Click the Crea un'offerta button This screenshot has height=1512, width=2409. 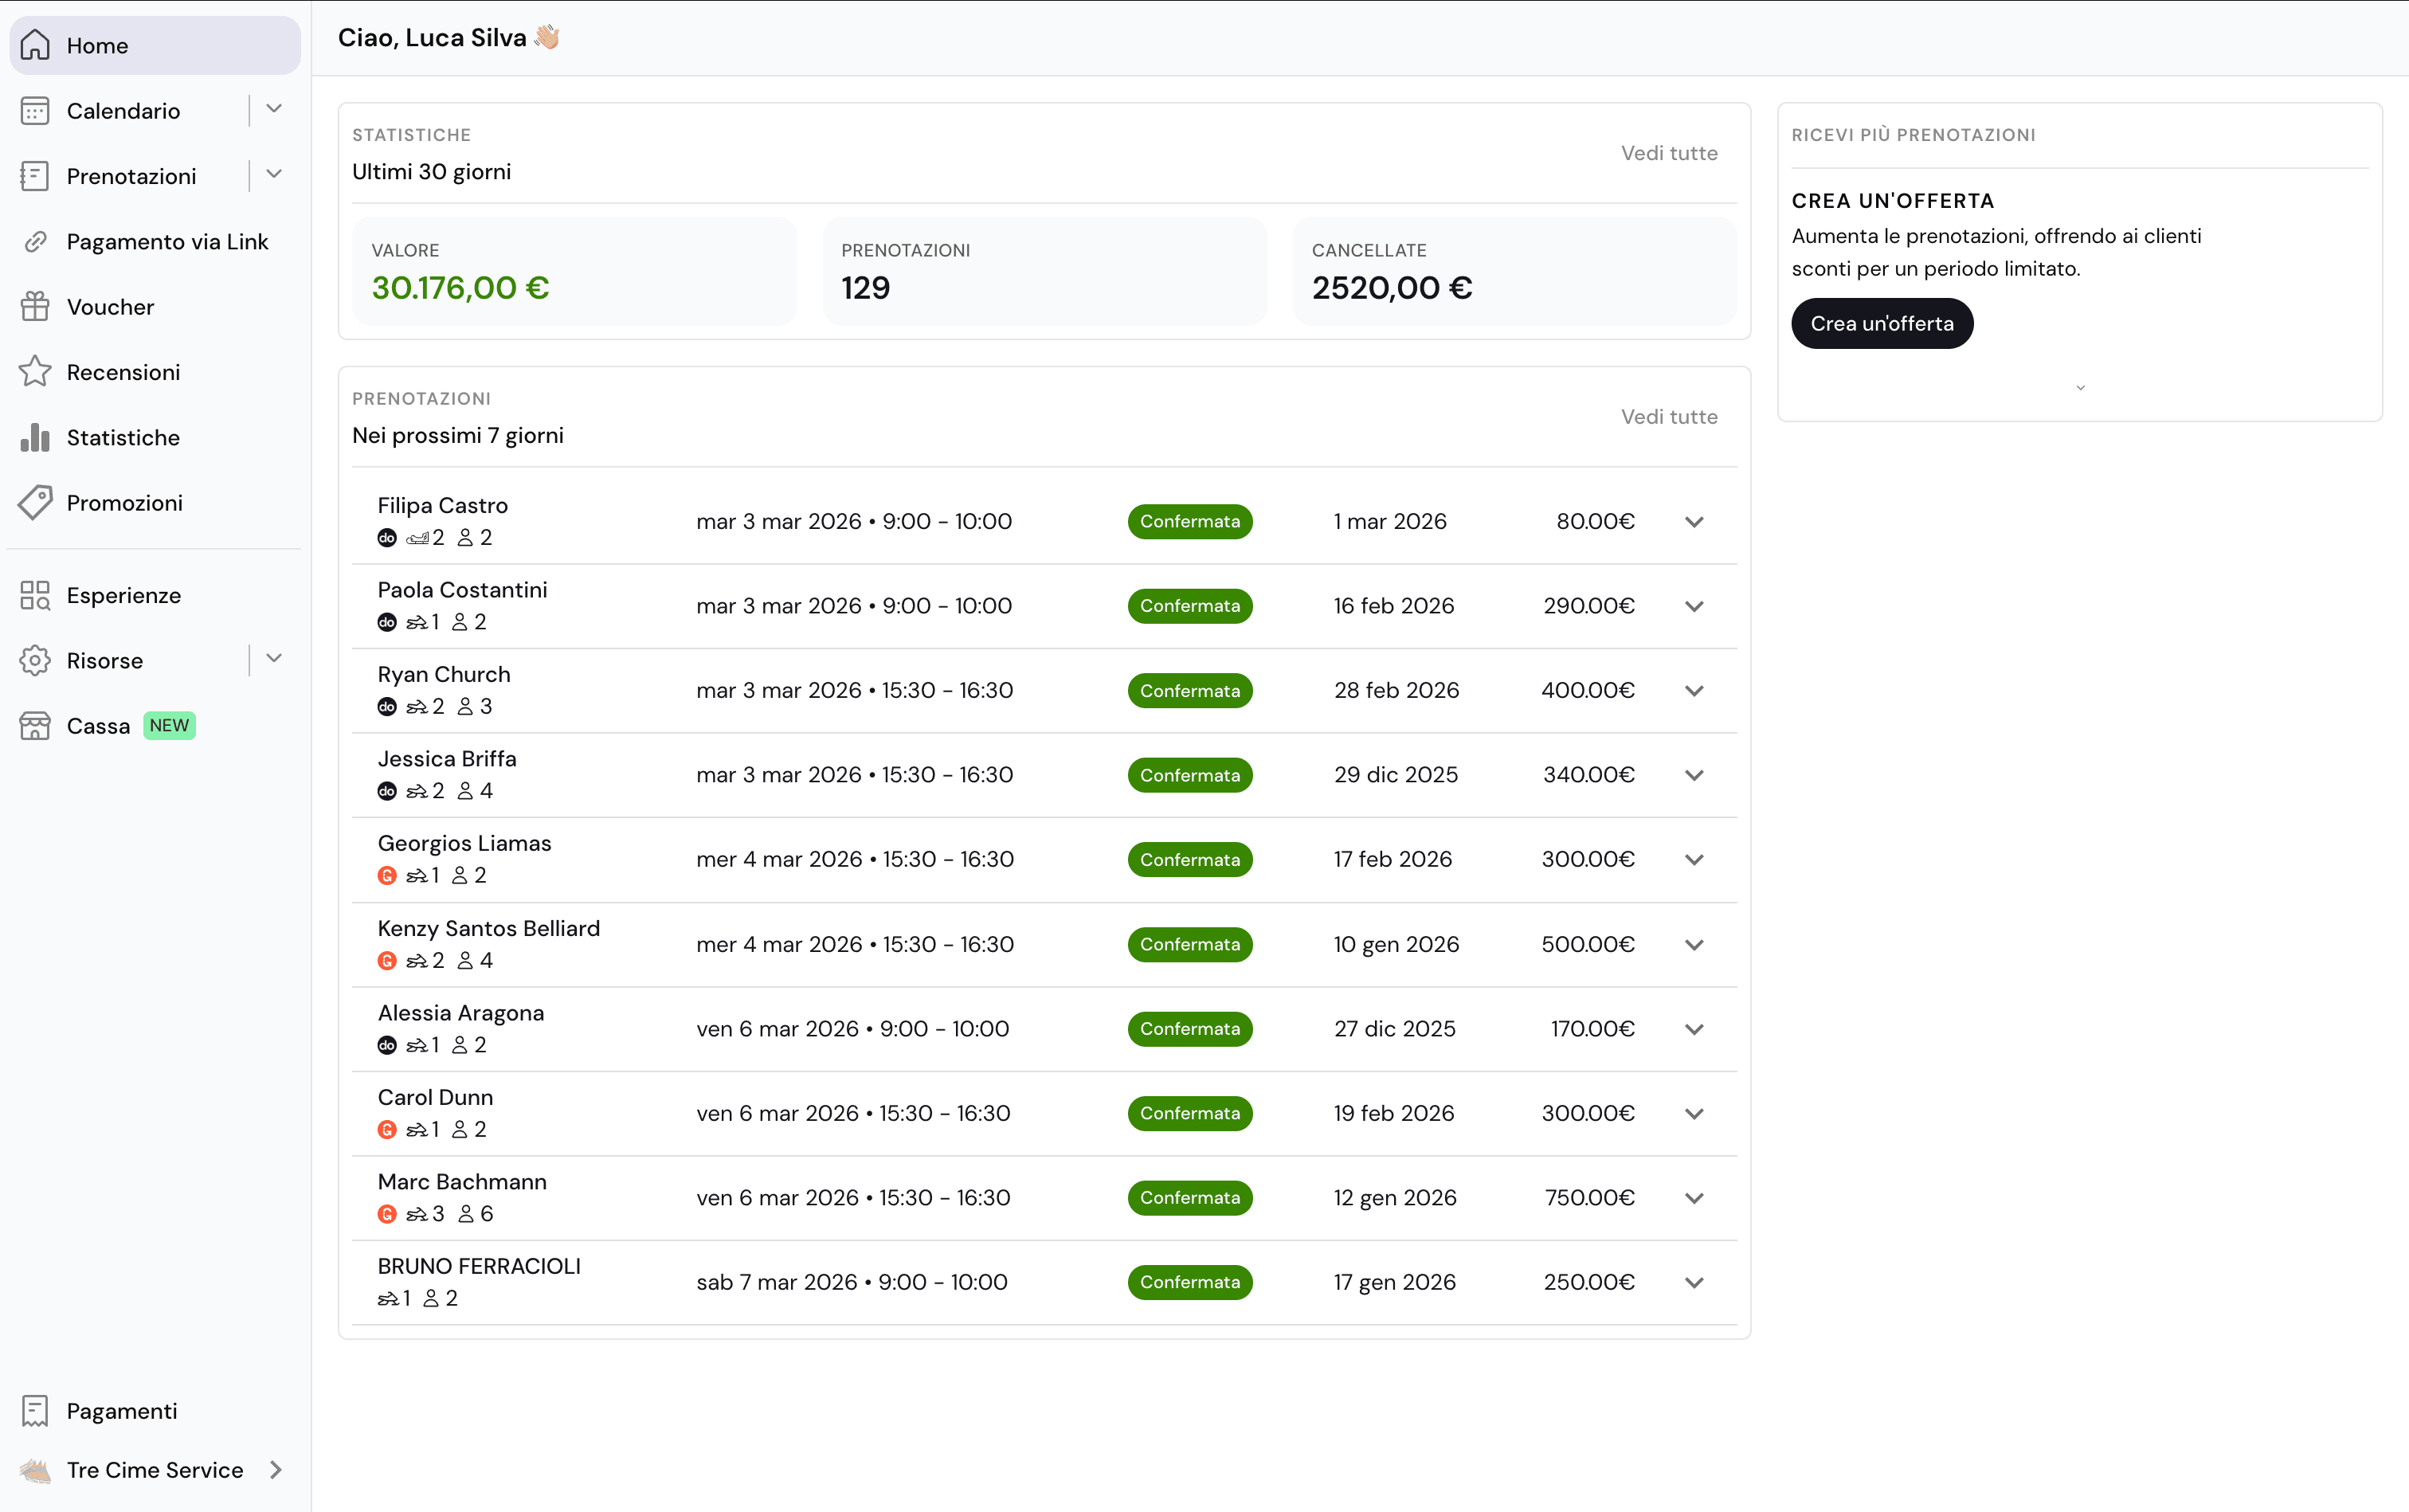tap(1881, 323)
